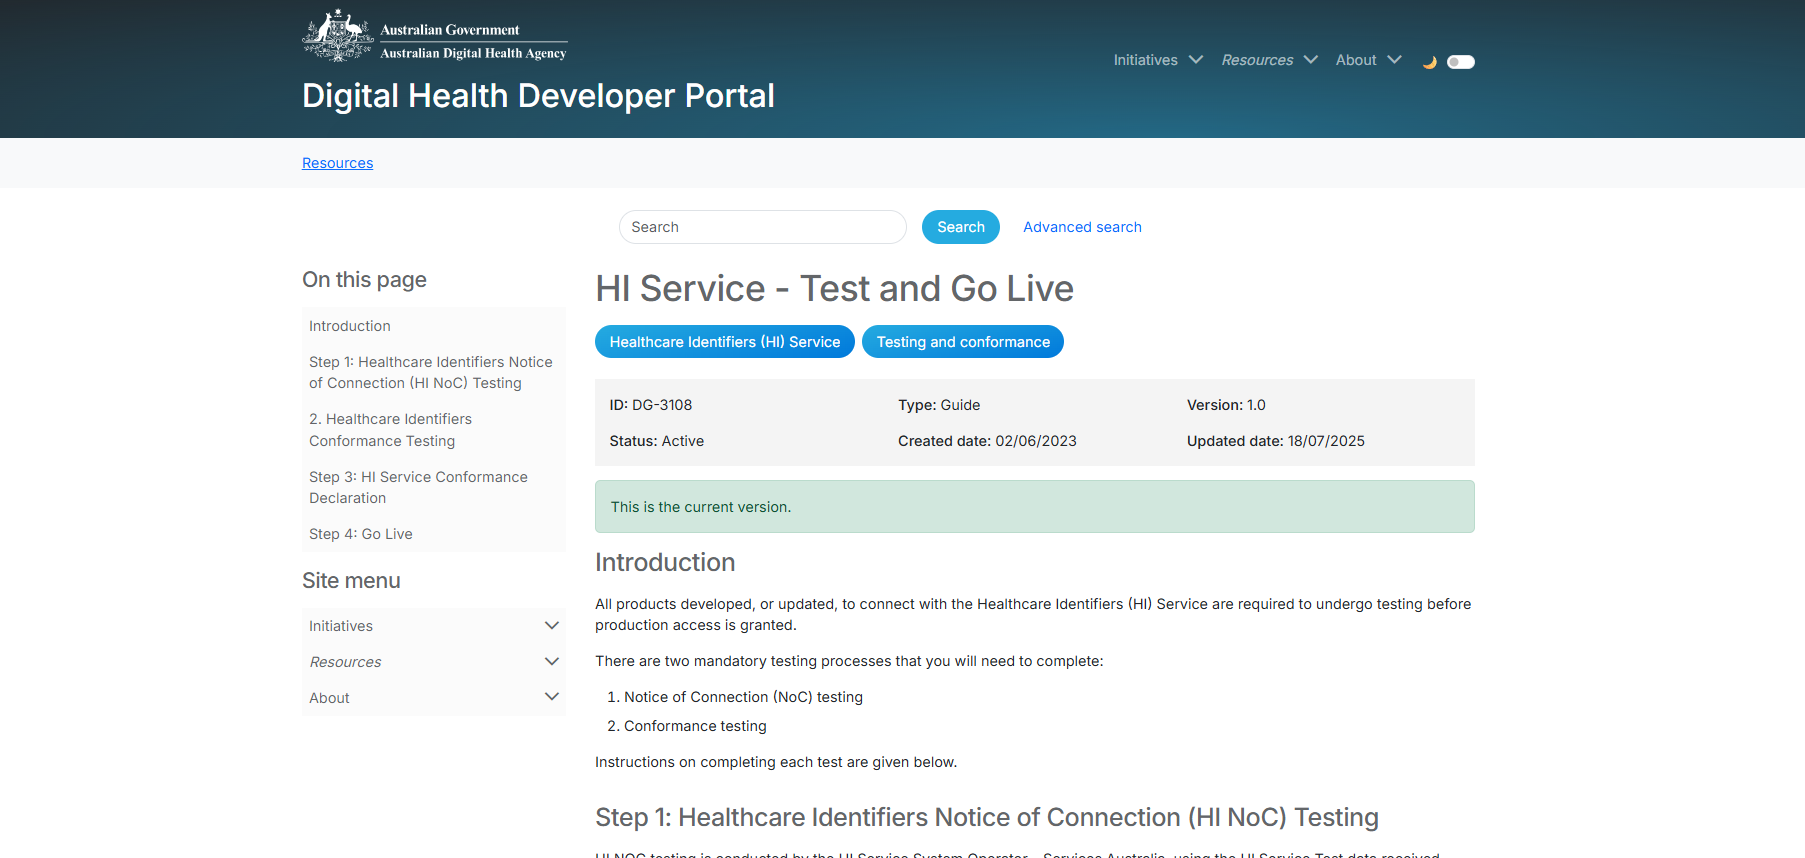Focus the Search input field
The image size is (1805, 858).
[x=763, y=227]
